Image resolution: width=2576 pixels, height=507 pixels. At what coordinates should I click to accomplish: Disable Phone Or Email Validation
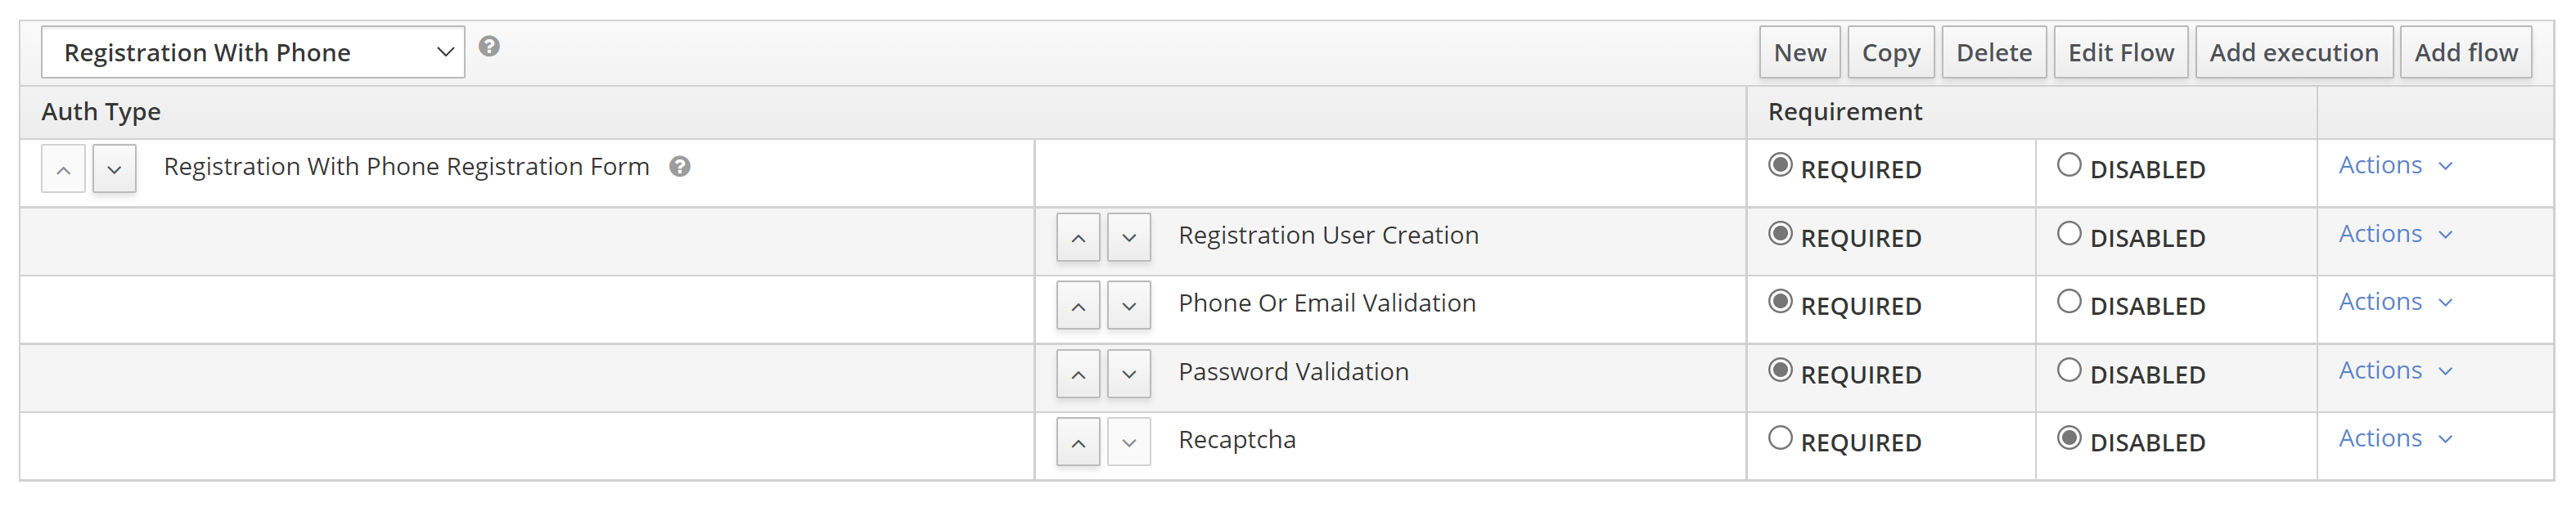pos(2068,302)
